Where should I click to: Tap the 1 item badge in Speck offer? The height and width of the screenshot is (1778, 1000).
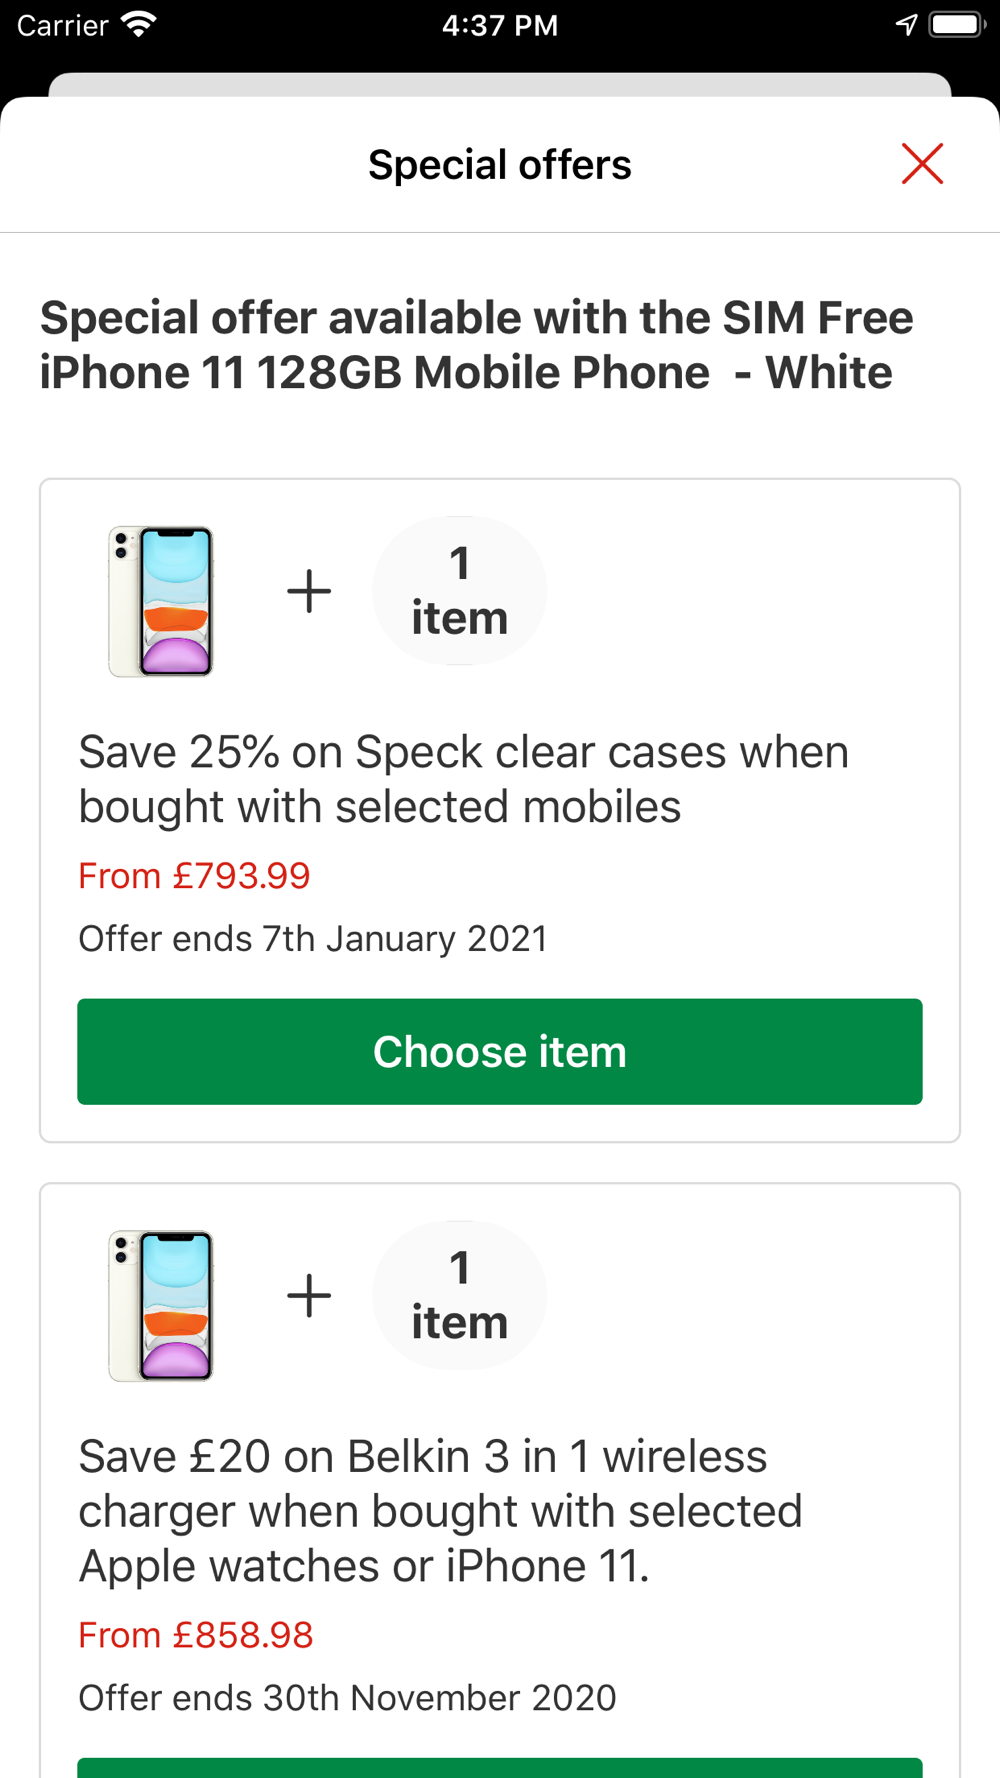(459, 591)
